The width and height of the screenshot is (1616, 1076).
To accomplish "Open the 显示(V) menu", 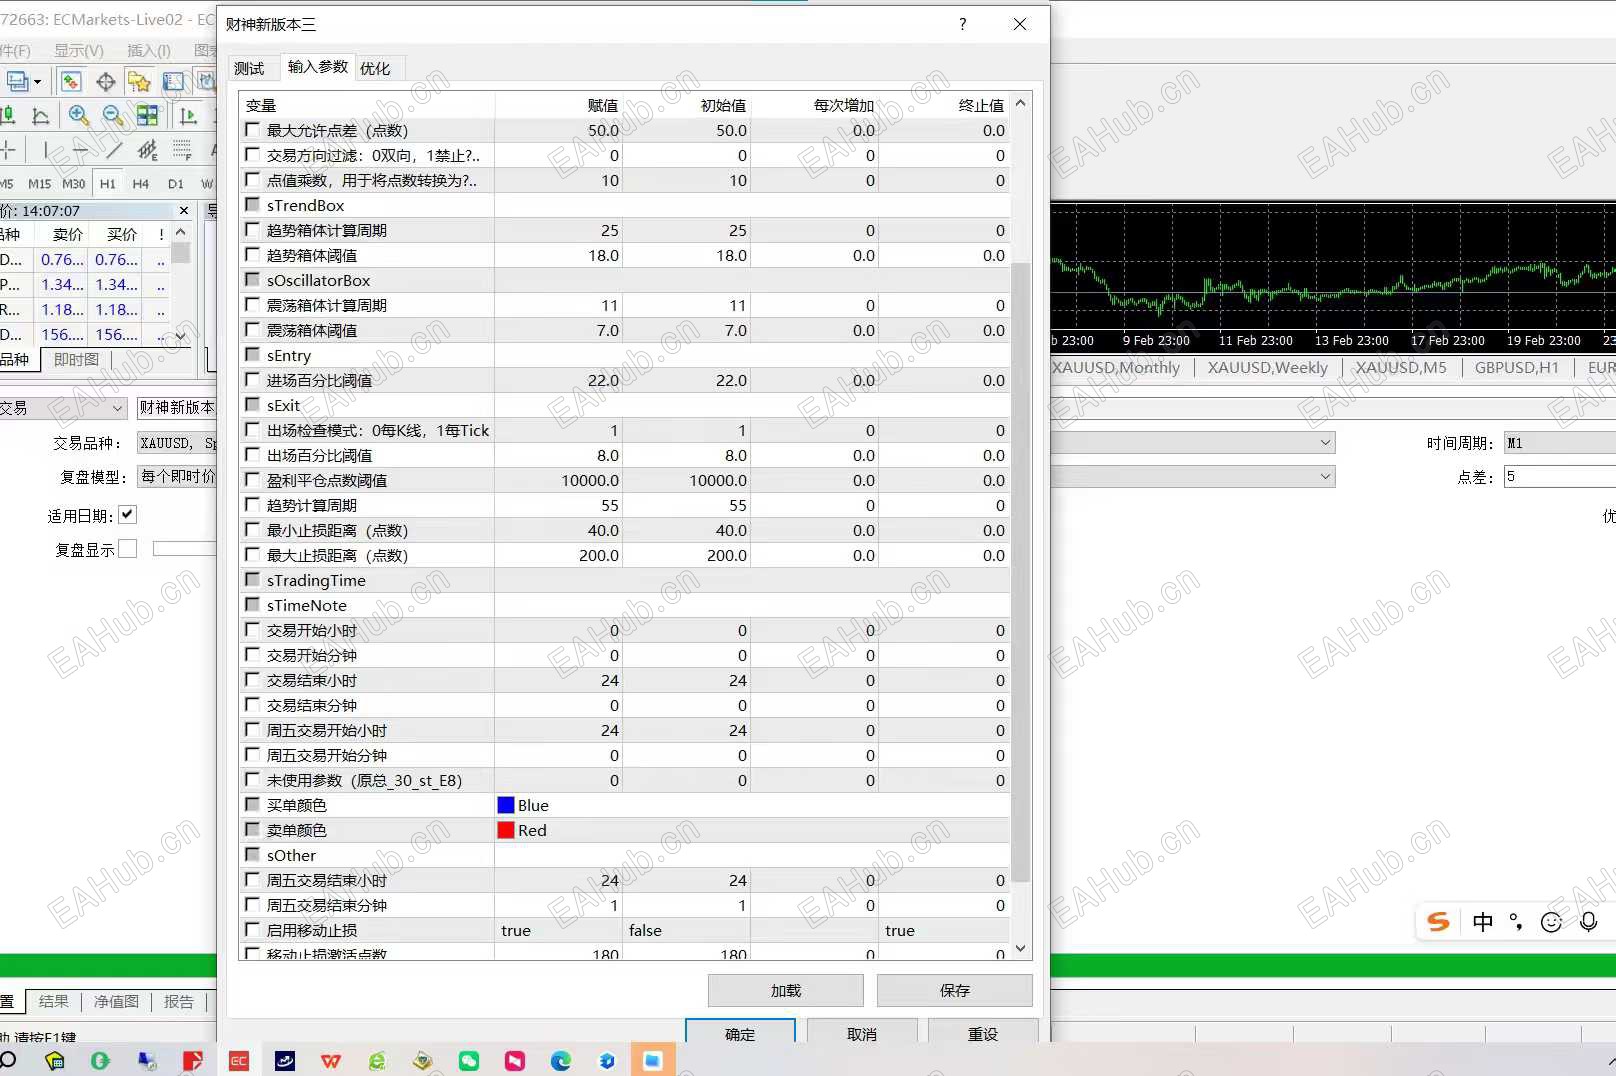I will click(79, 50).
